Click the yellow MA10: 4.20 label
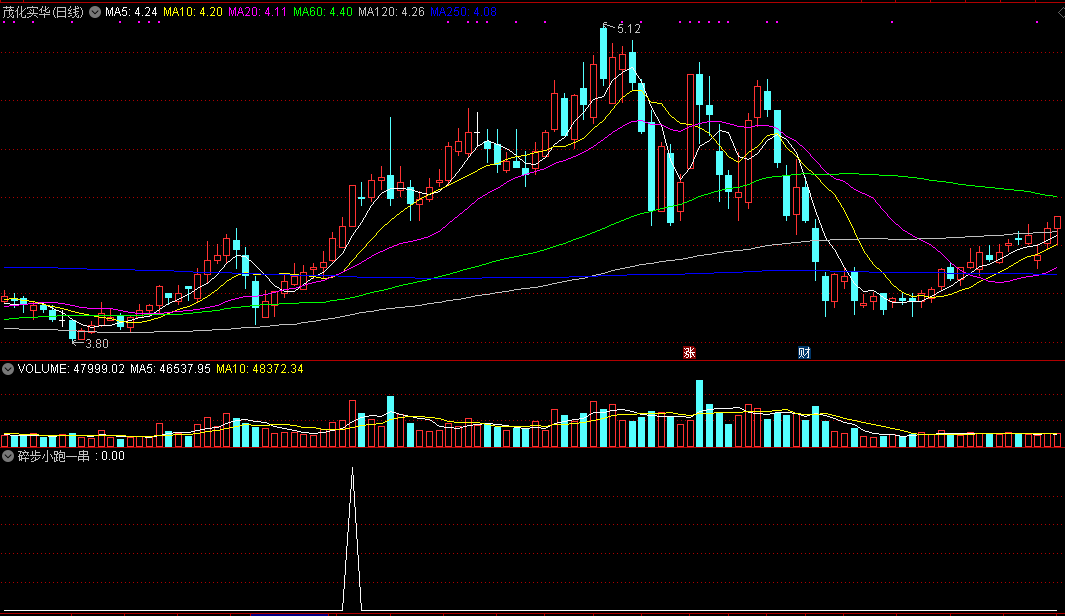The height and width of the screenshot is (616, 1065). point(193,12)
